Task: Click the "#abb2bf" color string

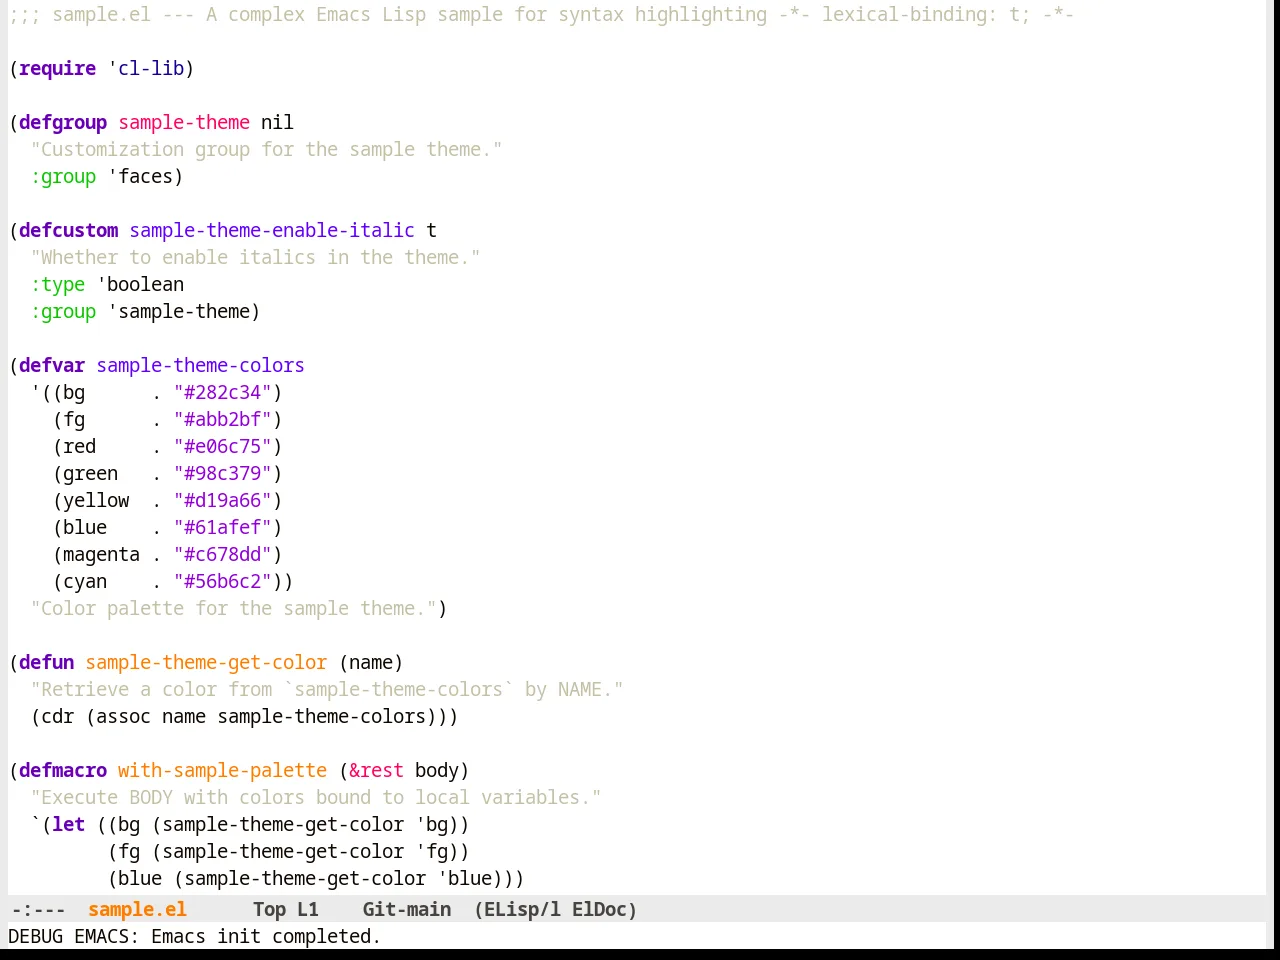Action: [223, 419]
